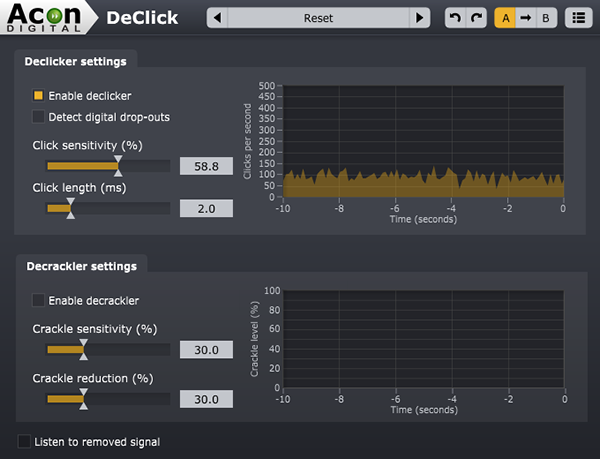The image size is (600, 459).
Task: Copy settings A to B arrow
Action: point(525,18)
